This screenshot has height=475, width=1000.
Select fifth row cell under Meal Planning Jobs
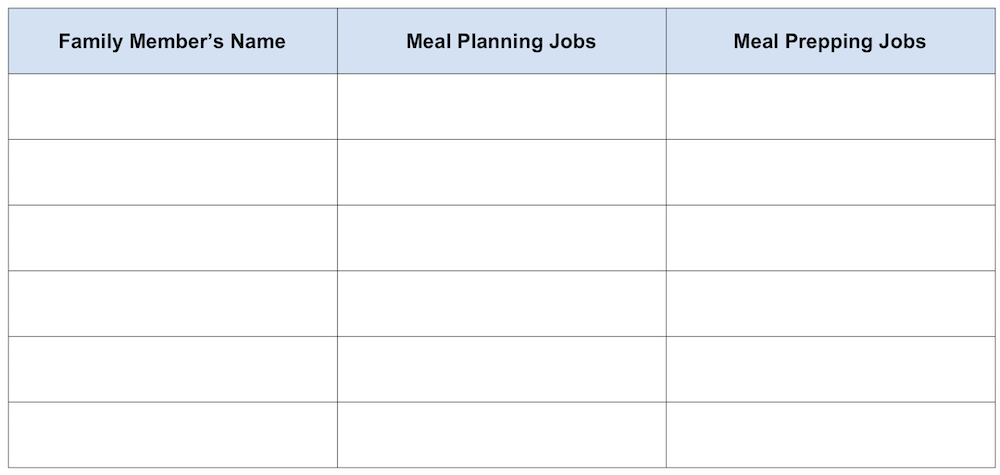point(501,369)
